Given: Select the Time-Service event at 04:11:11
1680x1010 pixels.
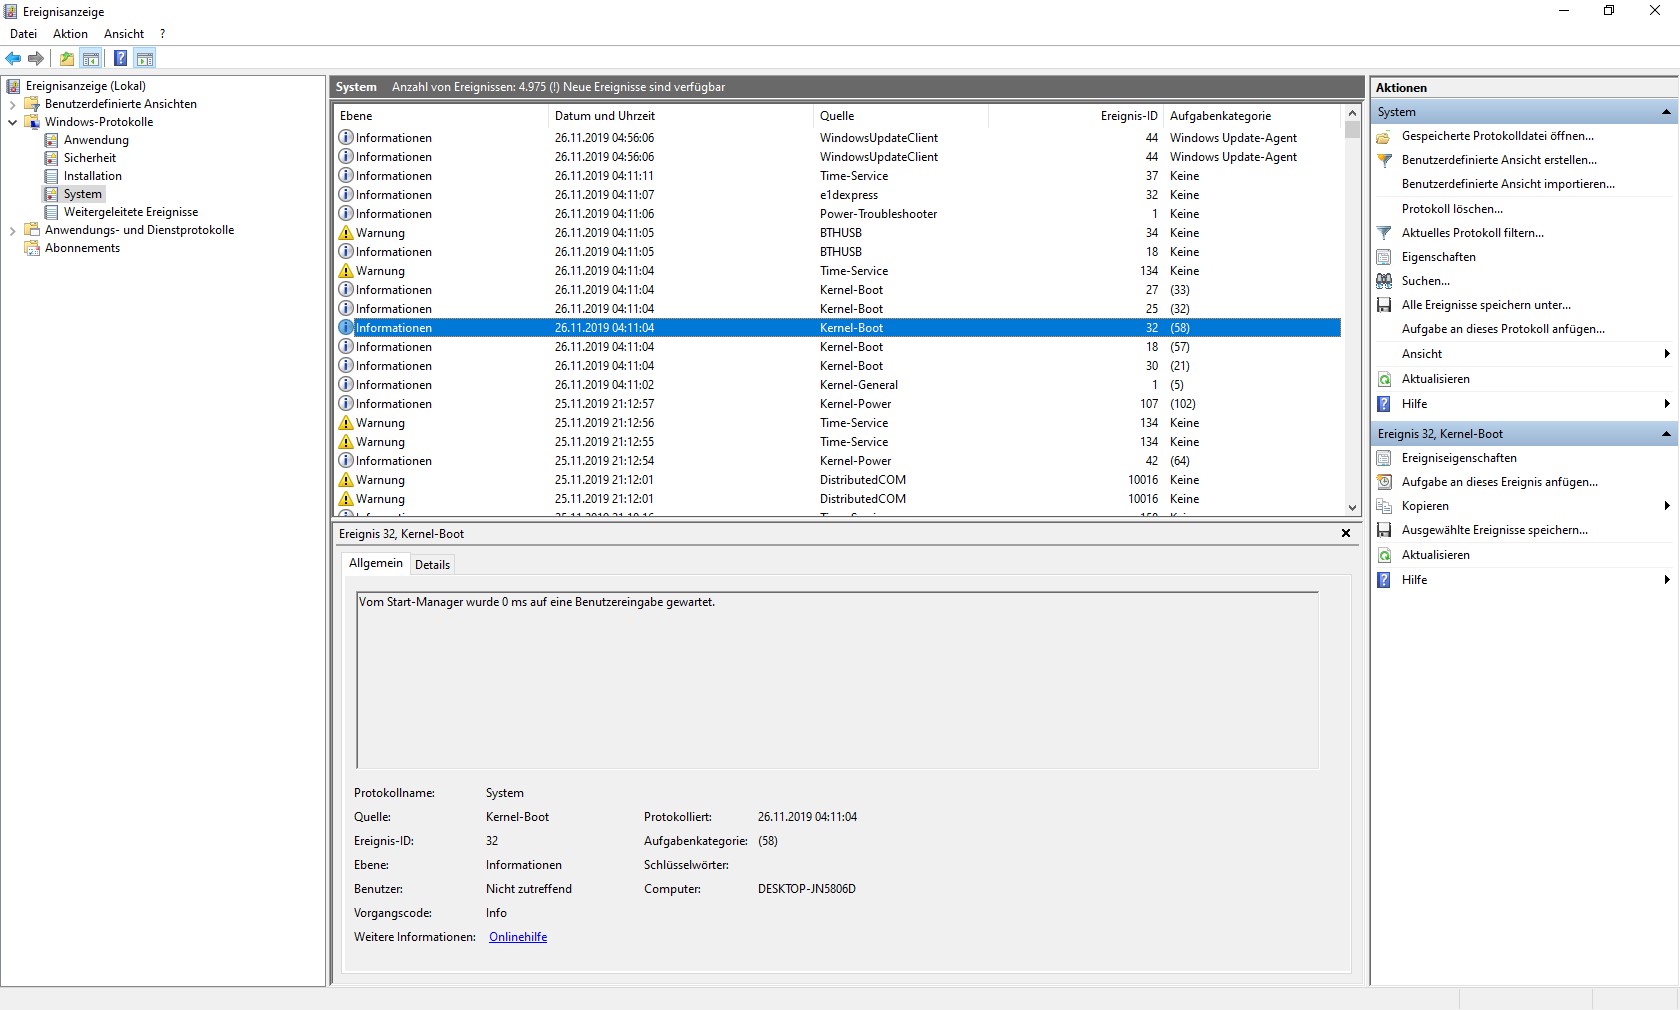Looking at the screenshot, I should tap(838, 176).
